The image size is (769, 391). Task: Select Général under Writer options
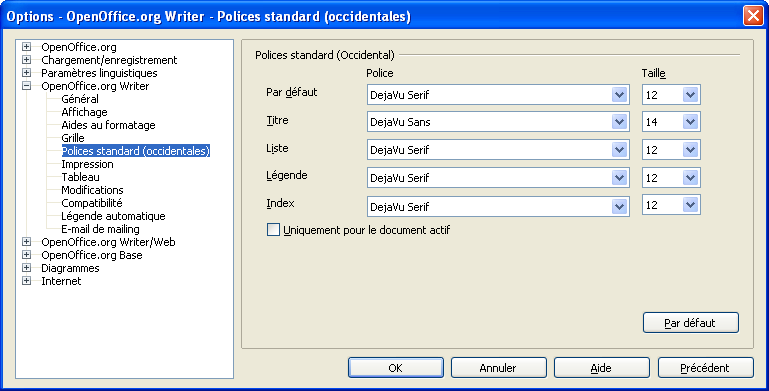80,99
